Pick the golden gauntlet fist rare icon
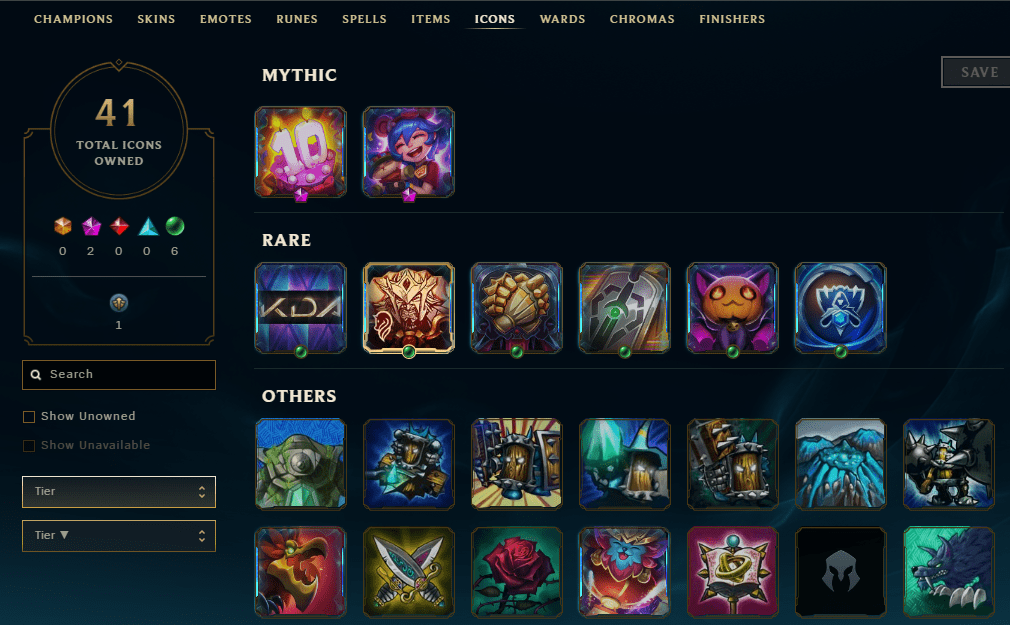1010x625 pixels. pyautogui.click(x=517, y=308)
